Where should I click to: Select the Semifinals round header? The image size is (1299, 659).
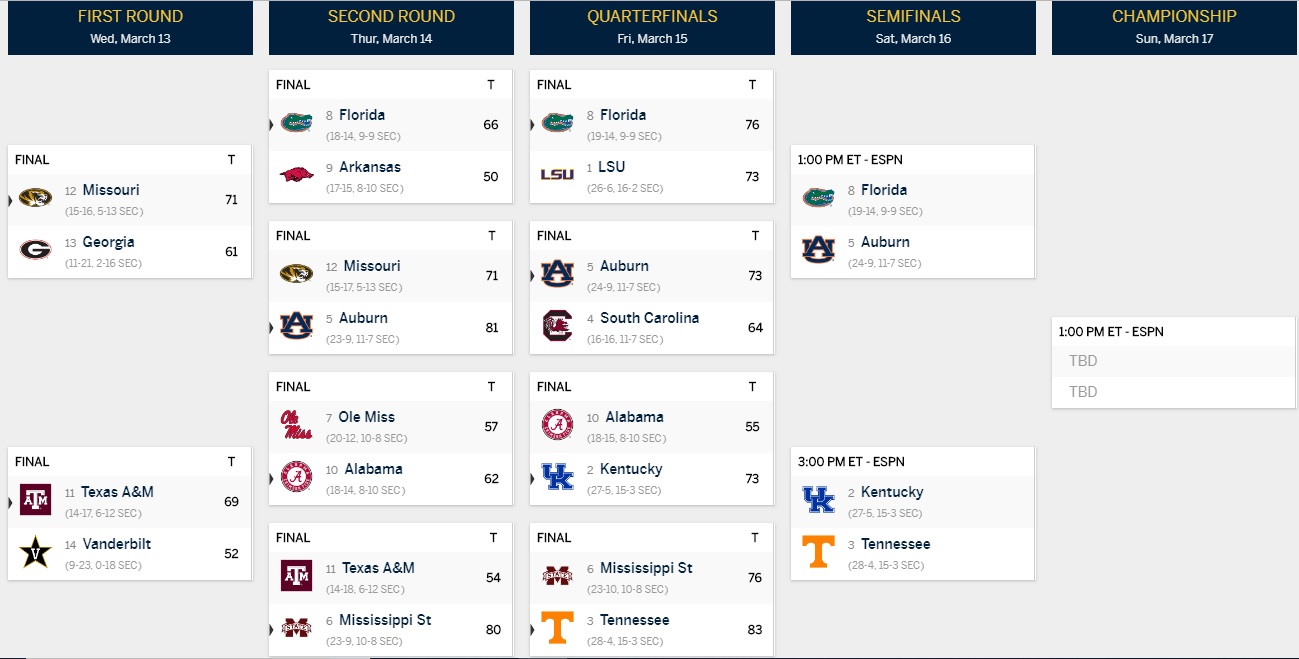[913, 27]
